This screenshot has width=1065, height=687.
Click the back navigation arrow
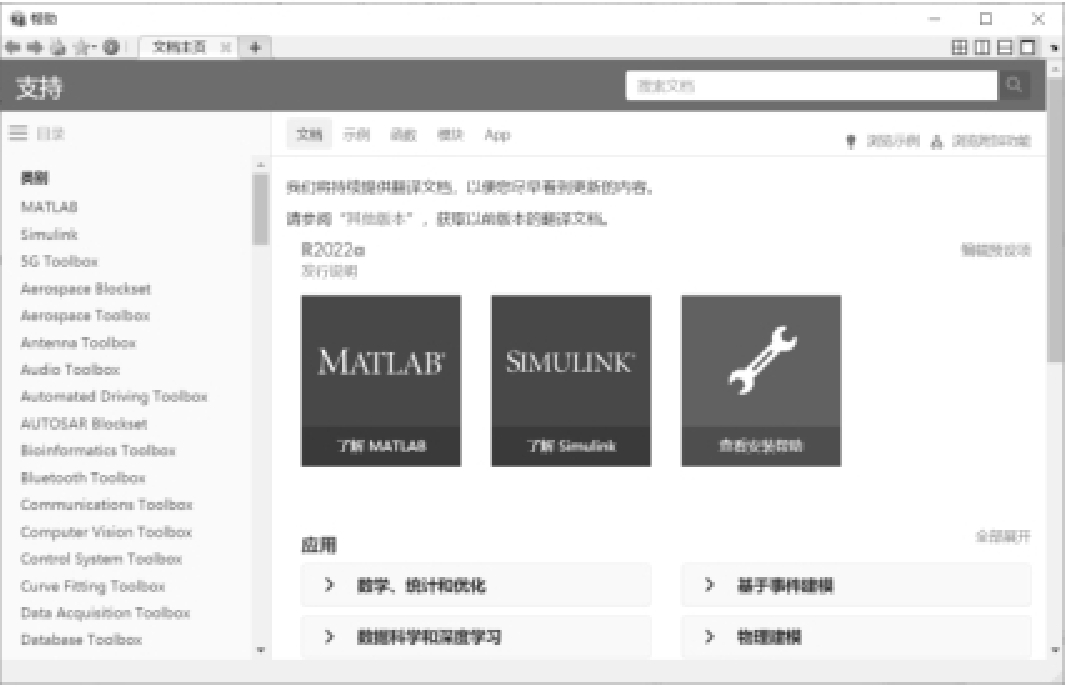click(10, 47)
